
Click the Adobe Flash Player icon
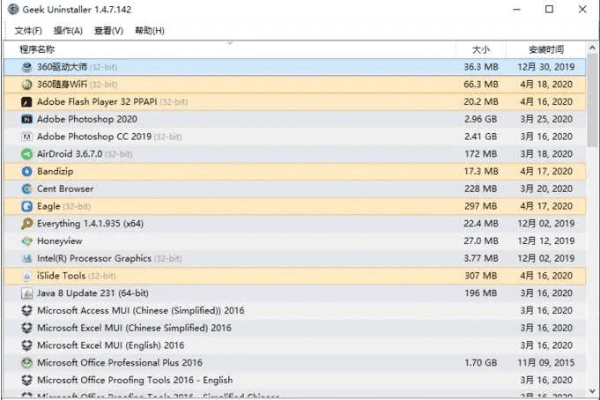[27, 101]
